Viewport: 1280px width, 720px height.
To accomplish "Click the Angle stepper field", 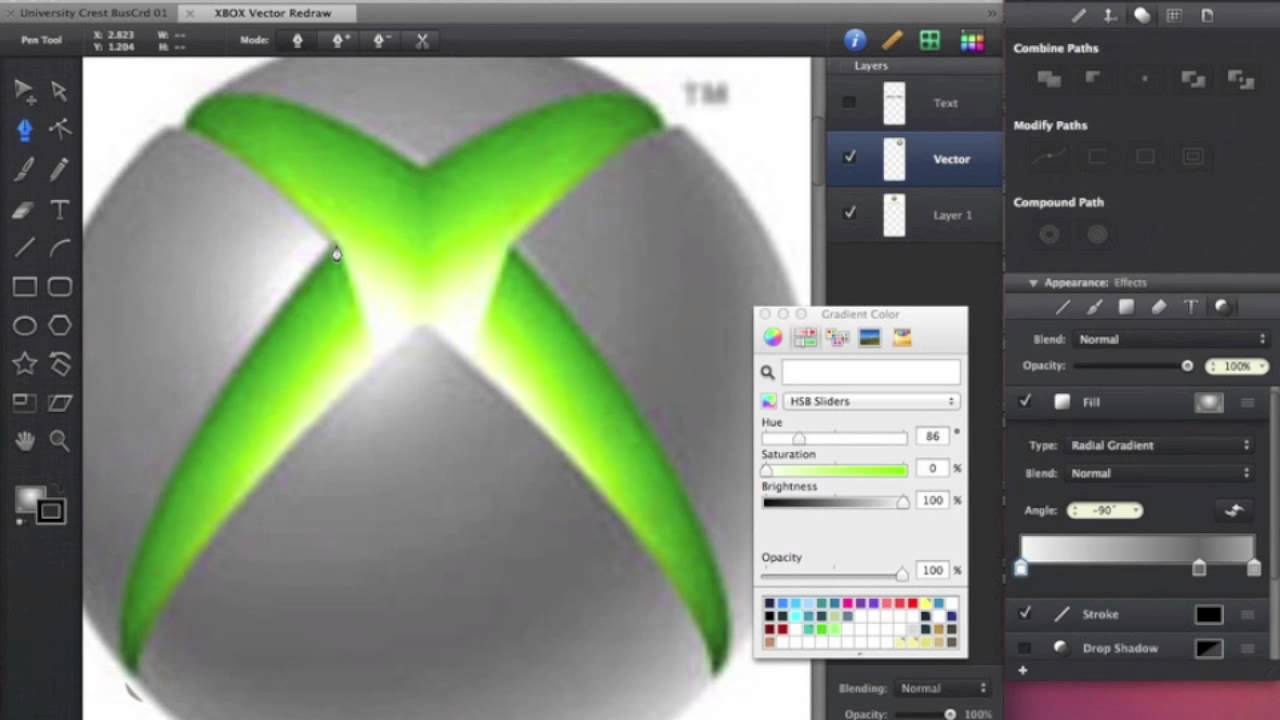I will pyautogui.click(x=1104, y=510).
